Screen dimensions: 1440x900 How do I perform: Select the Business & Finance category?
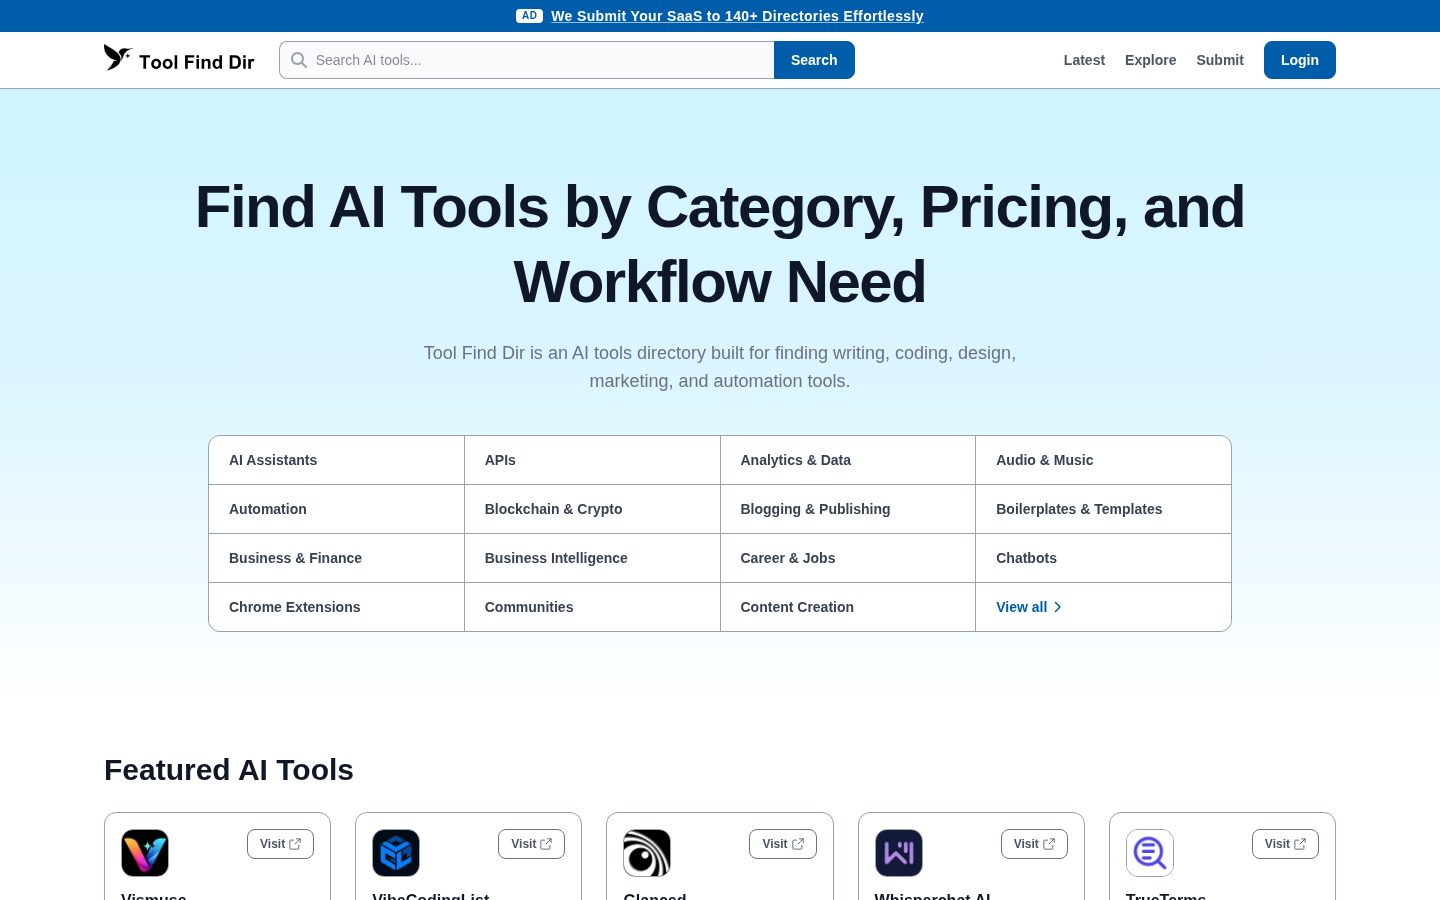(336, 558)
